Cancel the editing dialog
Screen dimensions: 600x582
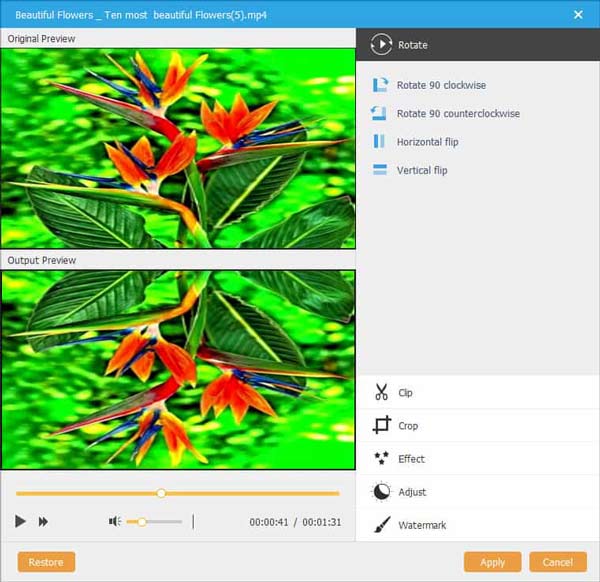[558, 562]
